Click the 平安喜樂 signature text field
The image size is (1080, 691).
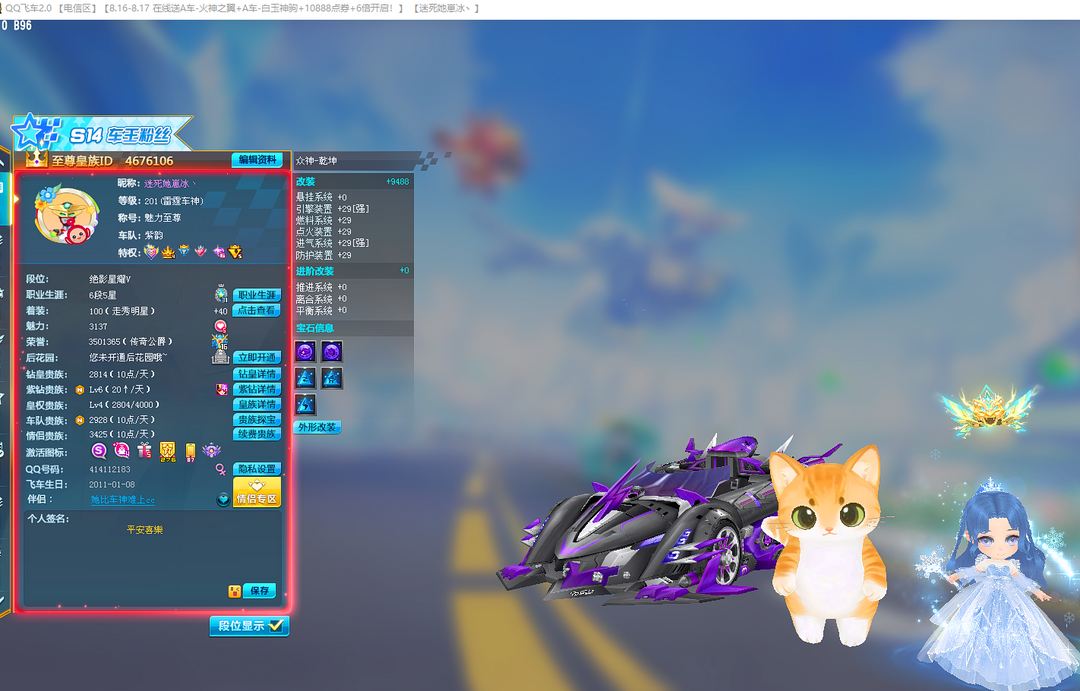(145, 530)
